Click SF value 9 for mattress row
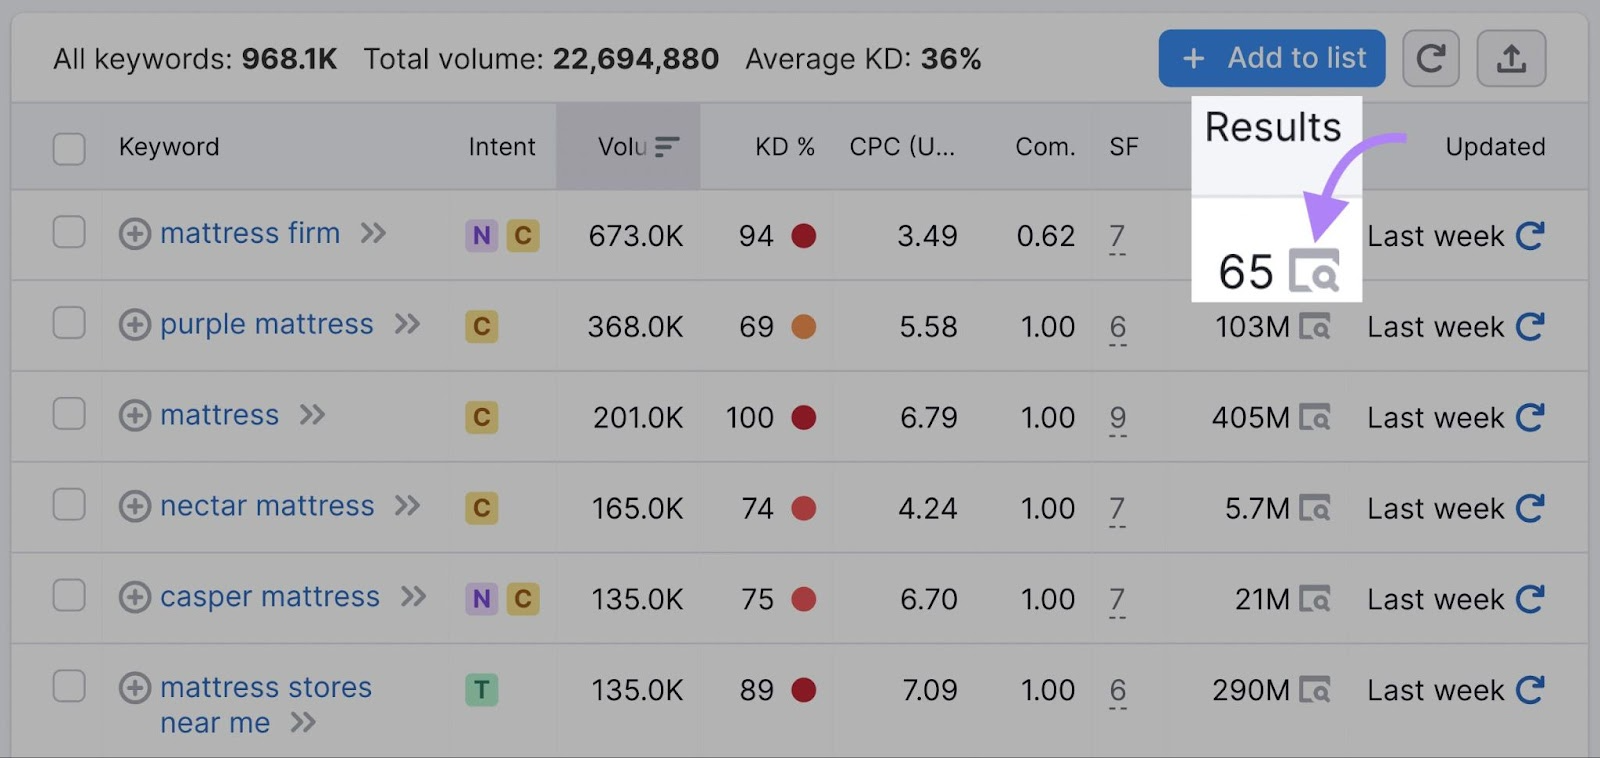The image size is (1600, 758). pyautogui.click(x=1117, y=417)
